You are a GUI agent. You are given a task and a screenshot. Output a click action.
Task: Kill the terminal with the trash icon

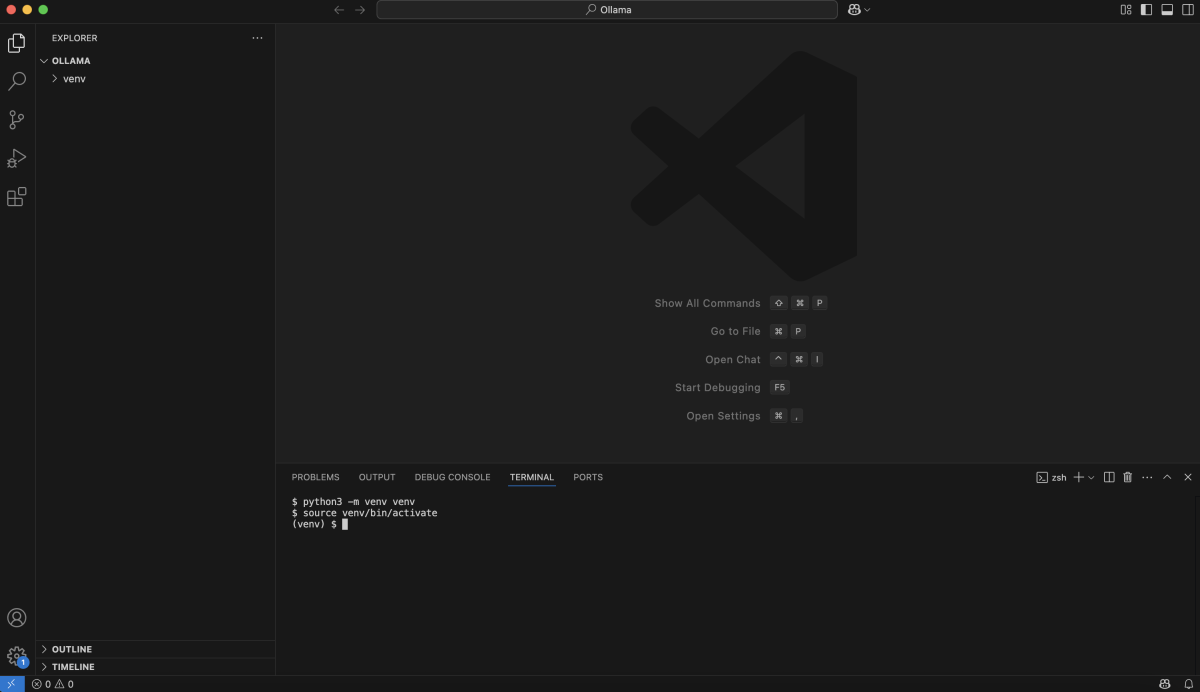1128,477
